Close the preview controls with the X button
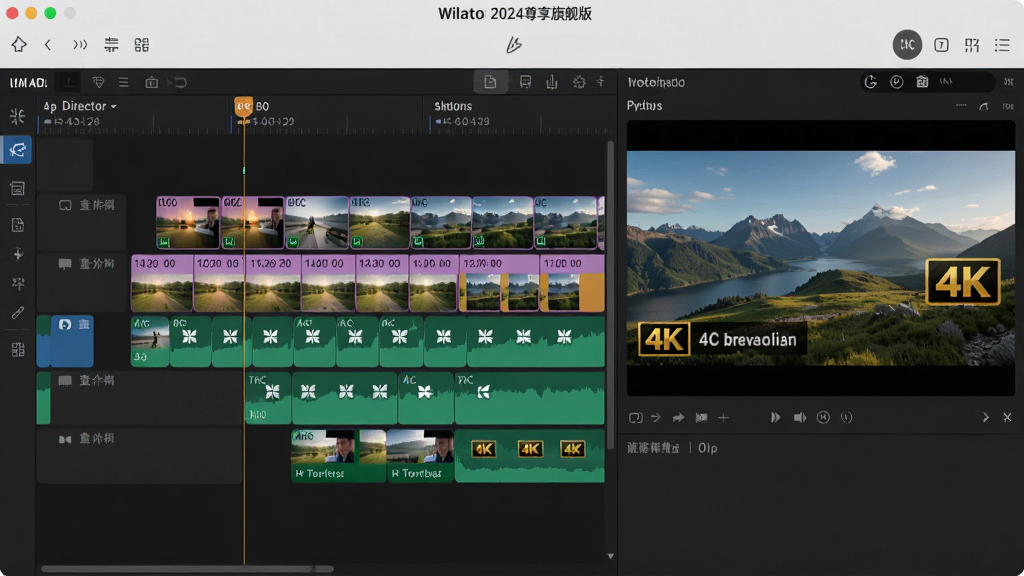The height and width of the screenshot is (576, 1024). [x=1007, y=417]
